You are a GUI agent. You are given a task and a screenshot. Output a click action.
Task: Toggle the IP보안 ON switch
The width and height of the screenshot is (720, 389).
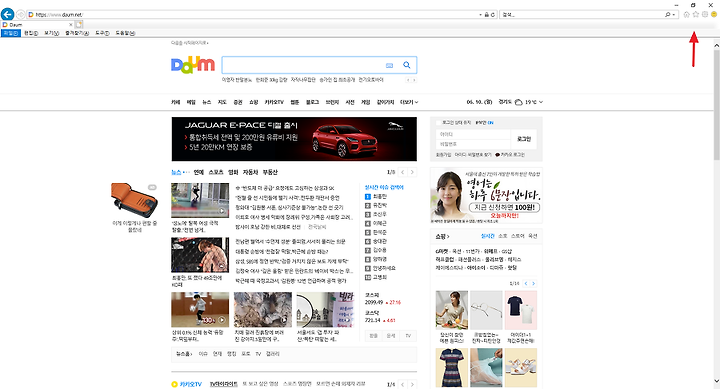[x=485, y=123]
